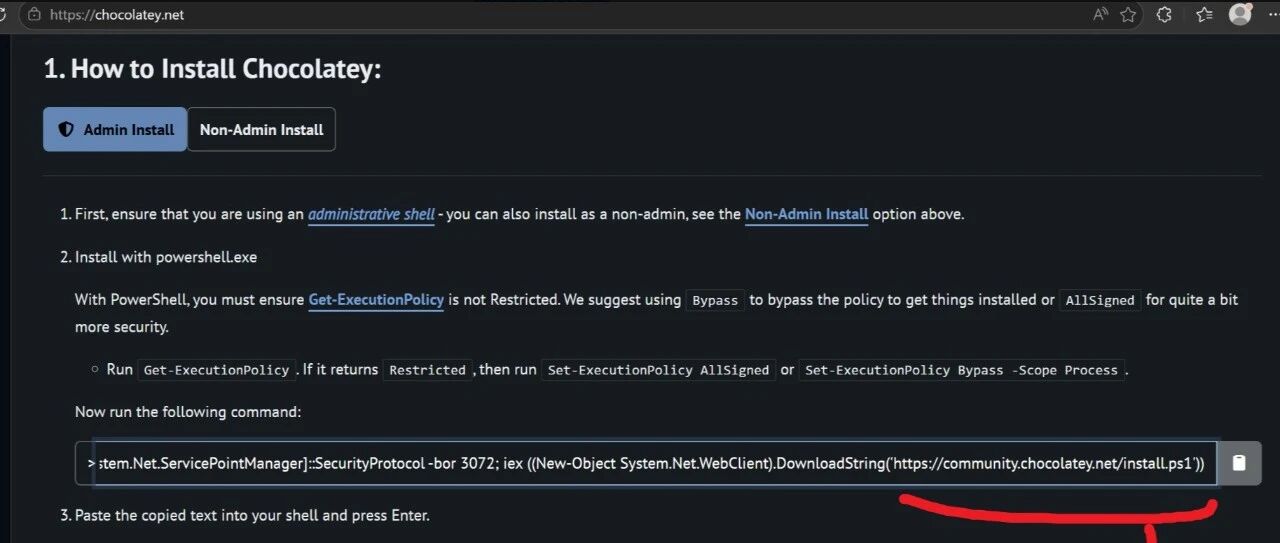Open the Favorites list icon
1280x543 pixels.
[1204, 15]
